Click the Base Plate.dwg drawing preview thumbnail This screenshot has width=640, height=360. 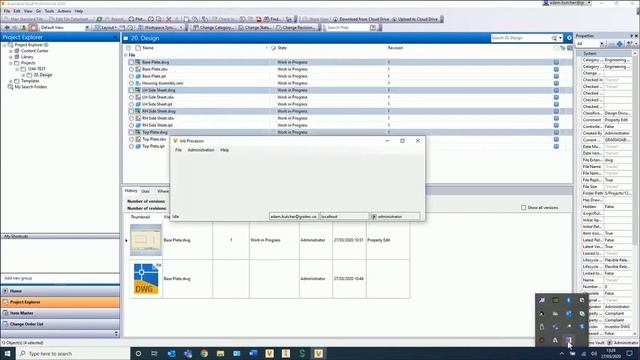(146, 240)
